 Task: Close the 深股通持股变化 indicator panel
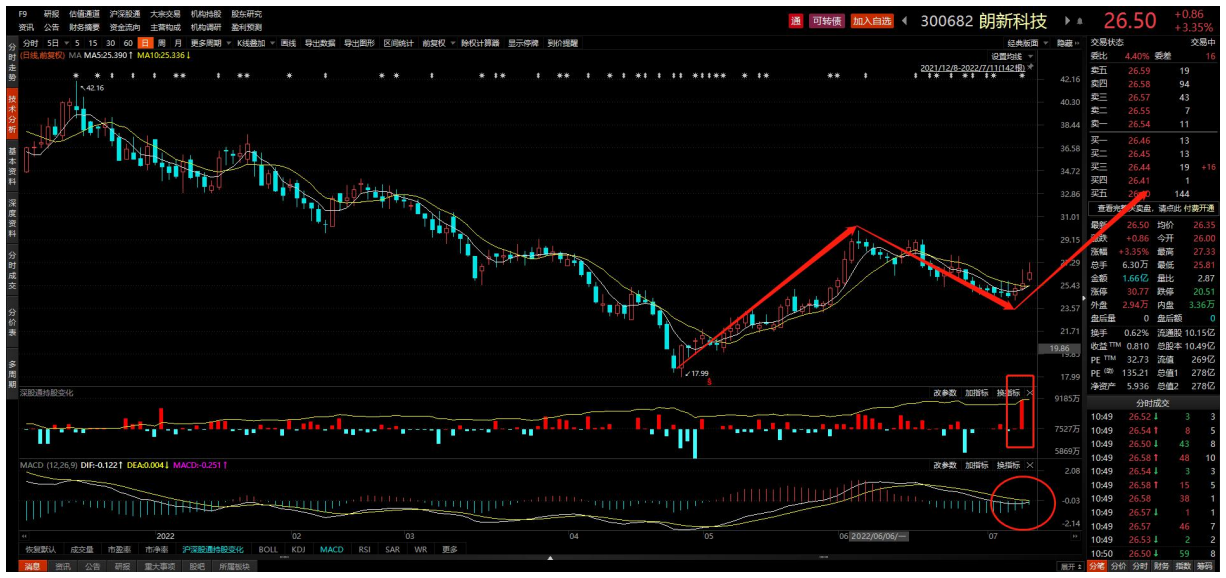pyautogui.click(x=1030, y=393)
